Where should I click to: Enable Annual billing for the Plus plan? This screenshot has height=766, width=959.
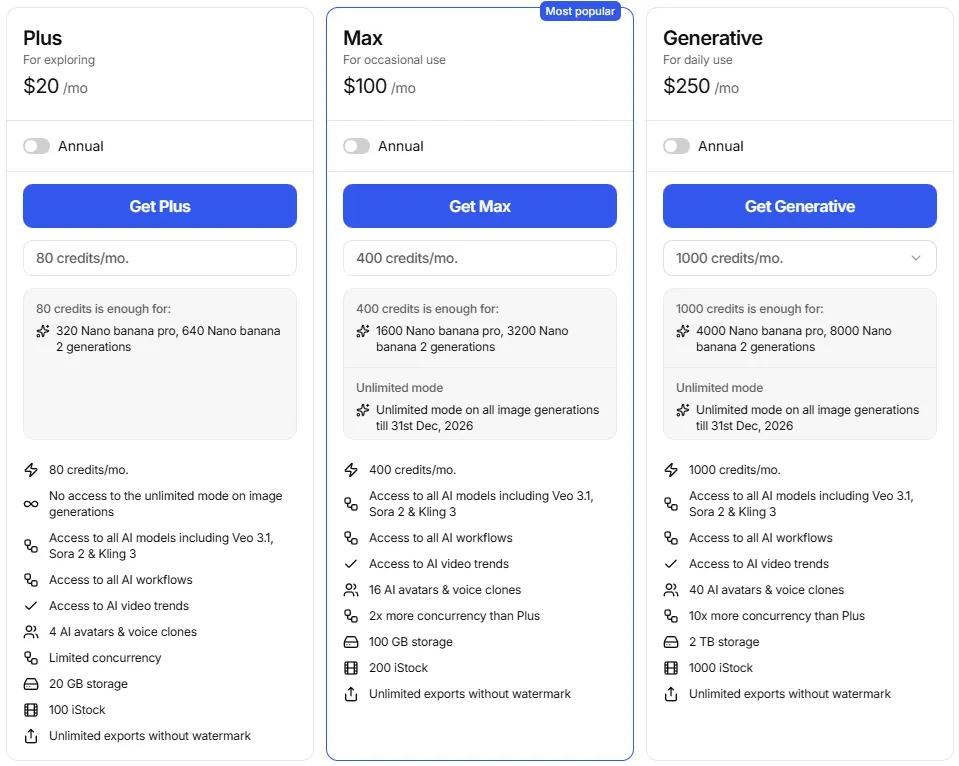(36, 146)
